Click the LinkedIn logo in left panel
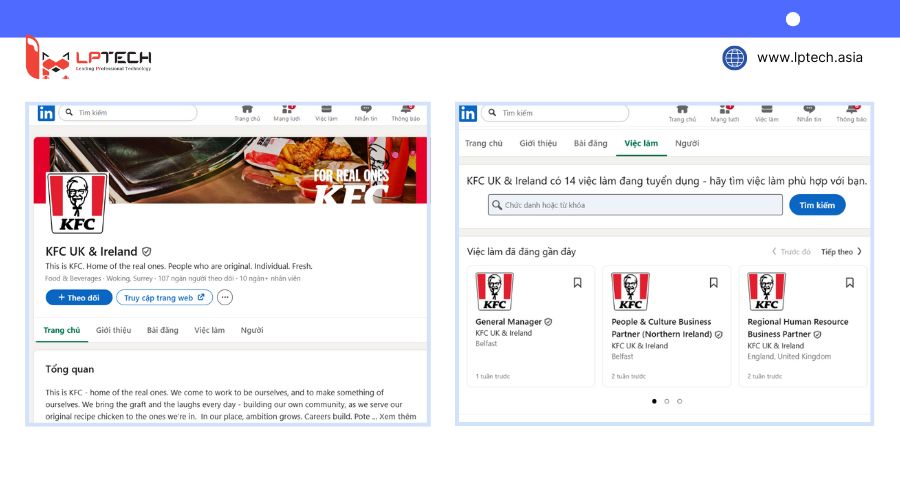900x500 pixels. pyautogui.click(x=46, y=113)
